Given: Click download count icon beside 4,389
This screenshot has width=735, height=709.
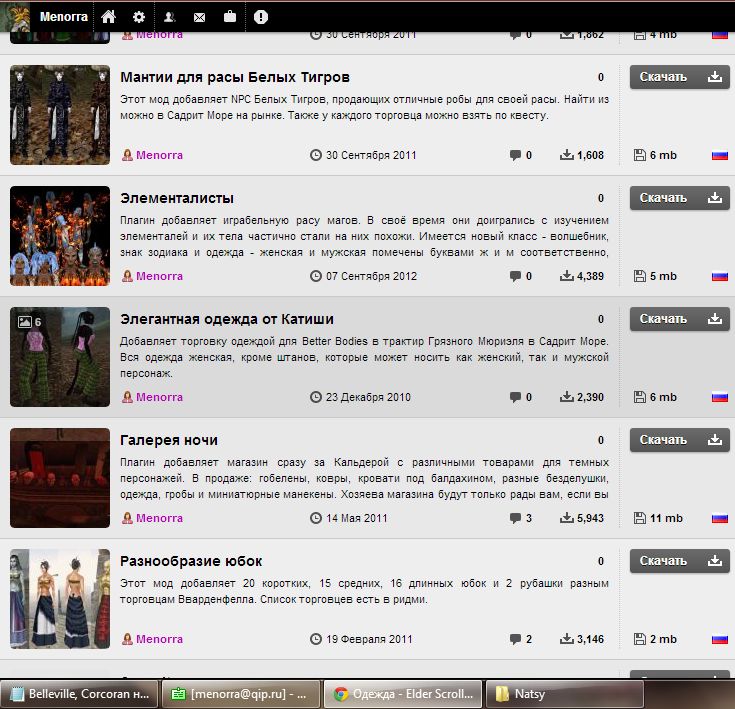Looking at the screenshot, I should click(x=567, y=276).
